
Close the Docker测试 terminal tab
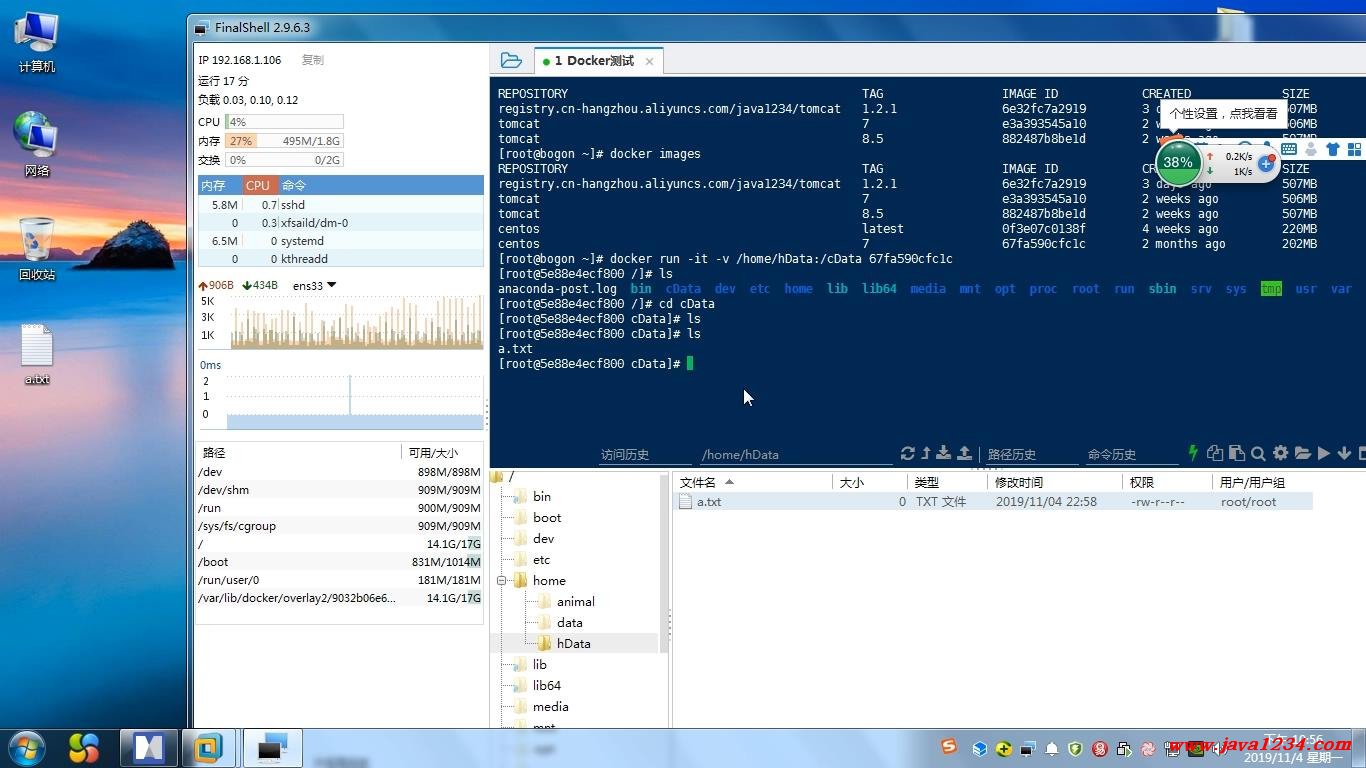tap(649, 61)
